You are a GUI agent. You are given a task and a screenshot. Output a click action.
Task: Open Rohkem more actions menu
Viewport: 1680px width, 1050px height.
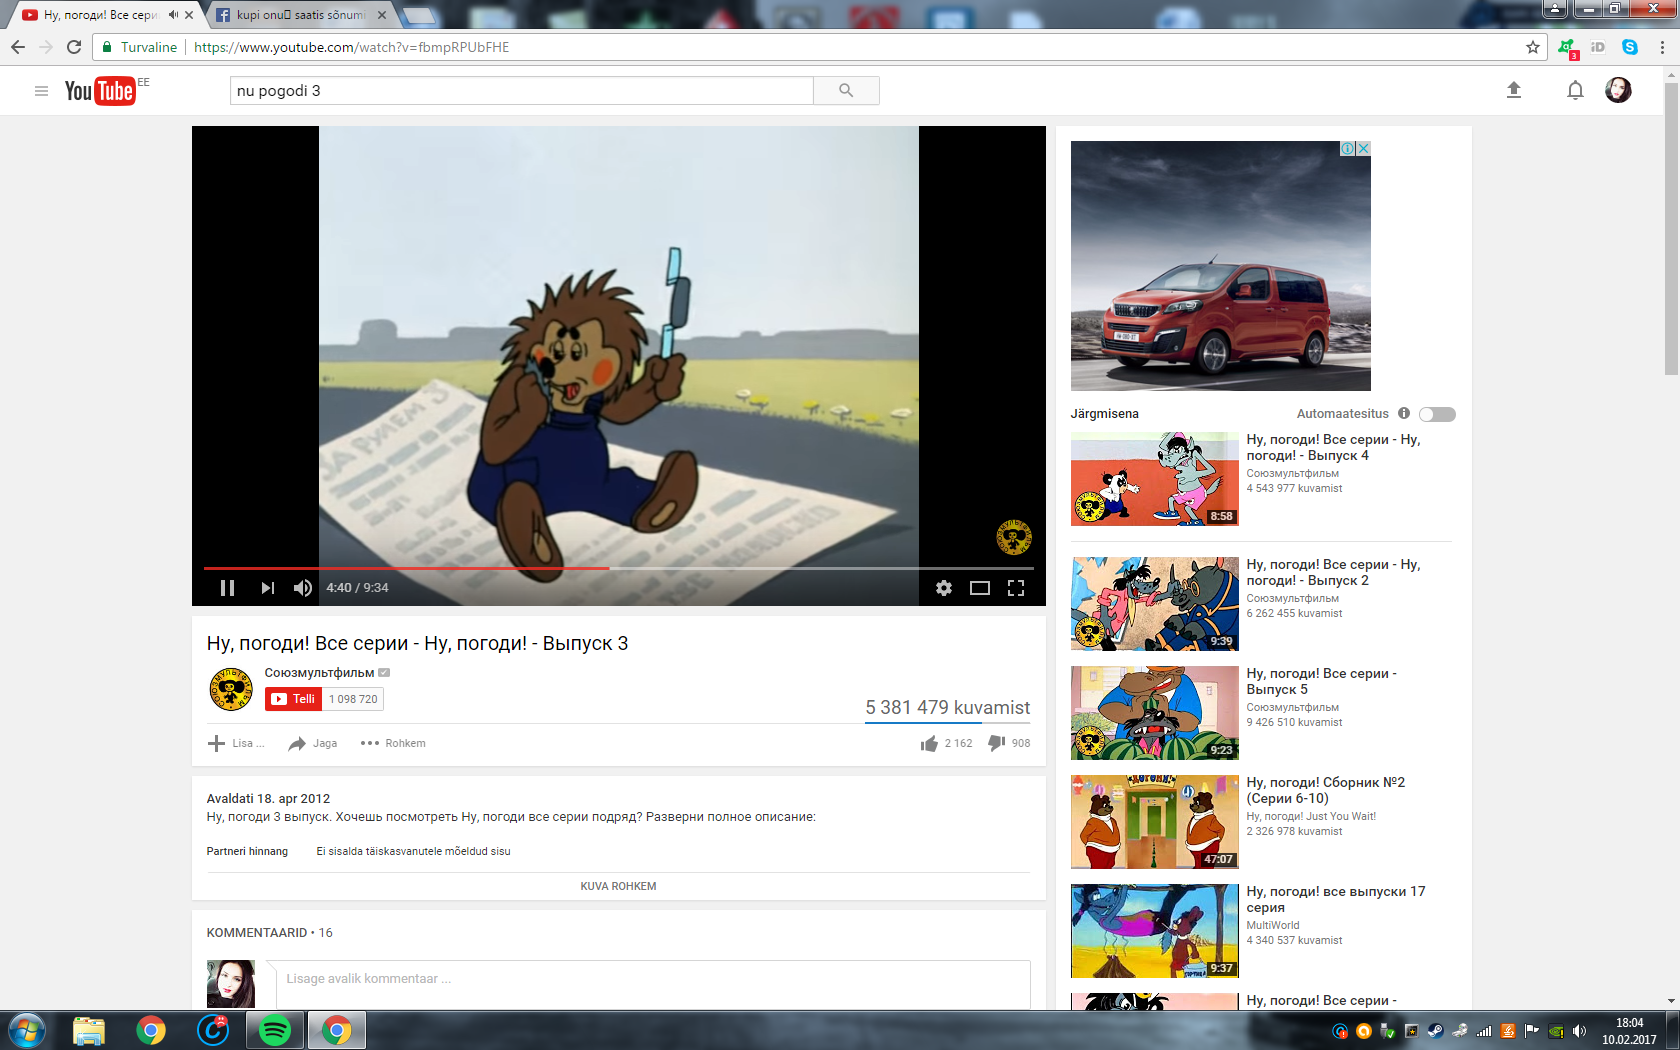pos(393,743)
